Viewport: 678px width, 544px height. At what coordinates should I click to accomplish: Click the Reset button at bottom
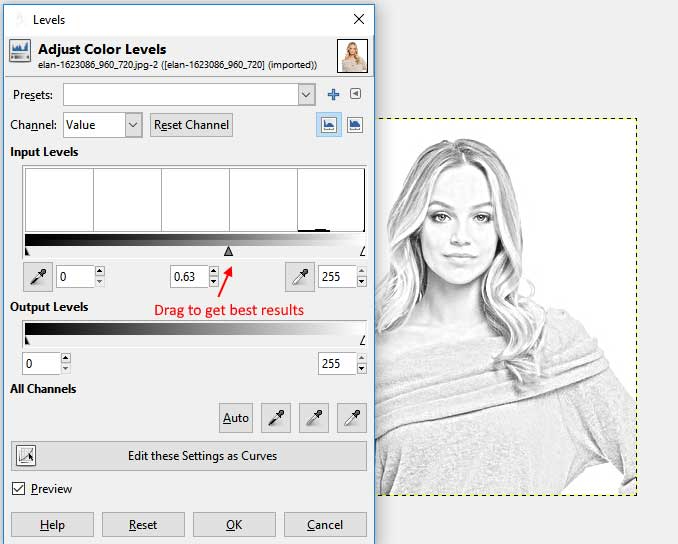pos(143,525)
